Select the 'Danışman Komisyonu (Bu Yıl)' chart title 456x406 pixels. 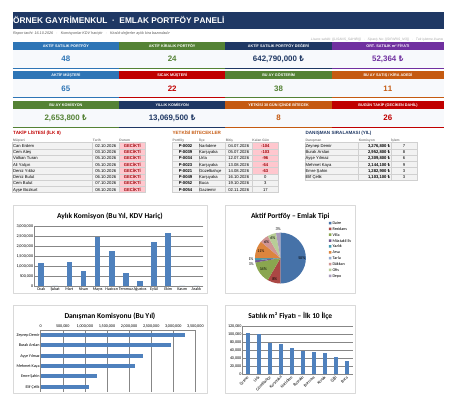110,316
